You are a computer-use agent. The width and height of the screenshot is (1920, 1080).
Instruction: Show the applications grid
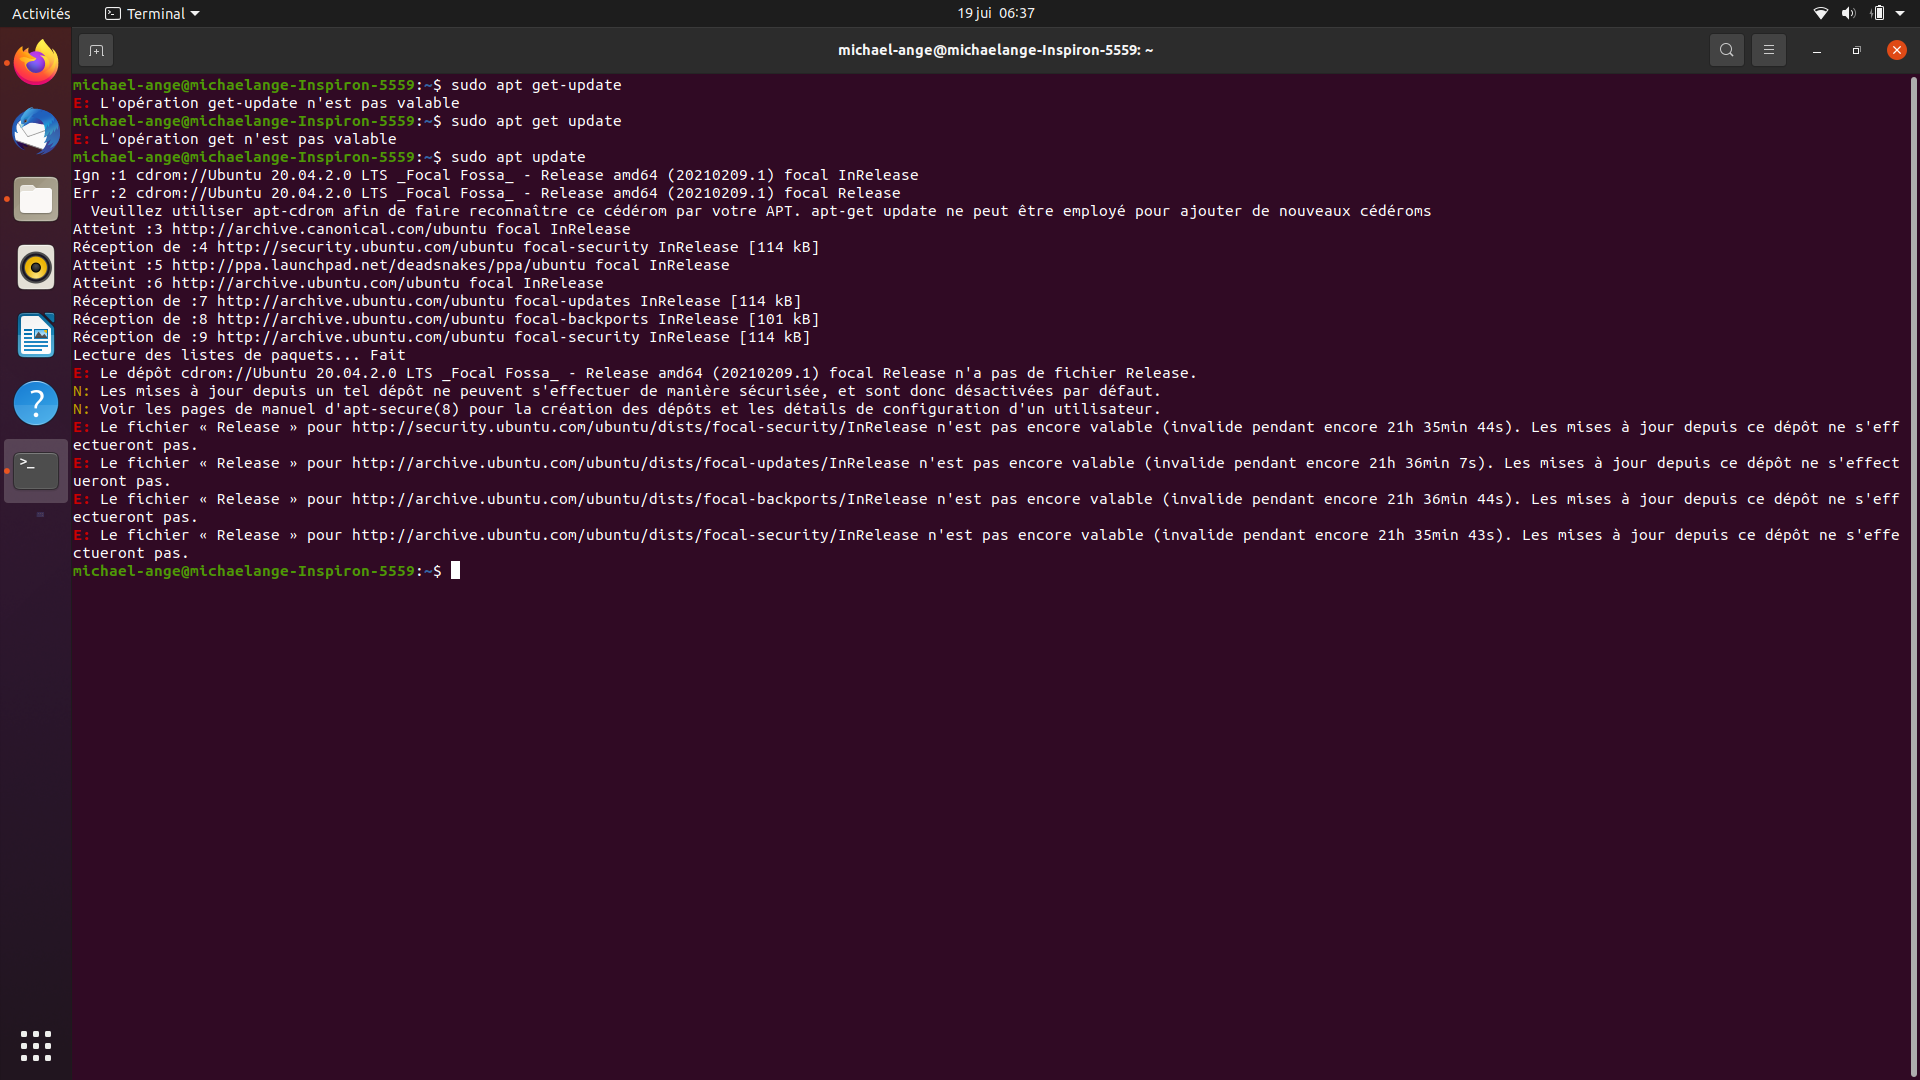point(36,1046)
